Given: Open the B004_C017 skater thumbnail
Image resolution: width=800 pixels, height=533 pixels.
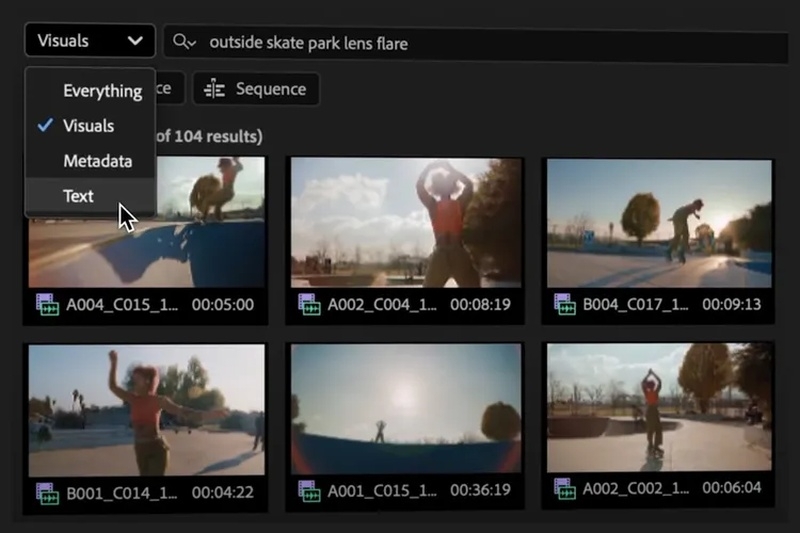Looking at the screenshot, I should (658, 222).
